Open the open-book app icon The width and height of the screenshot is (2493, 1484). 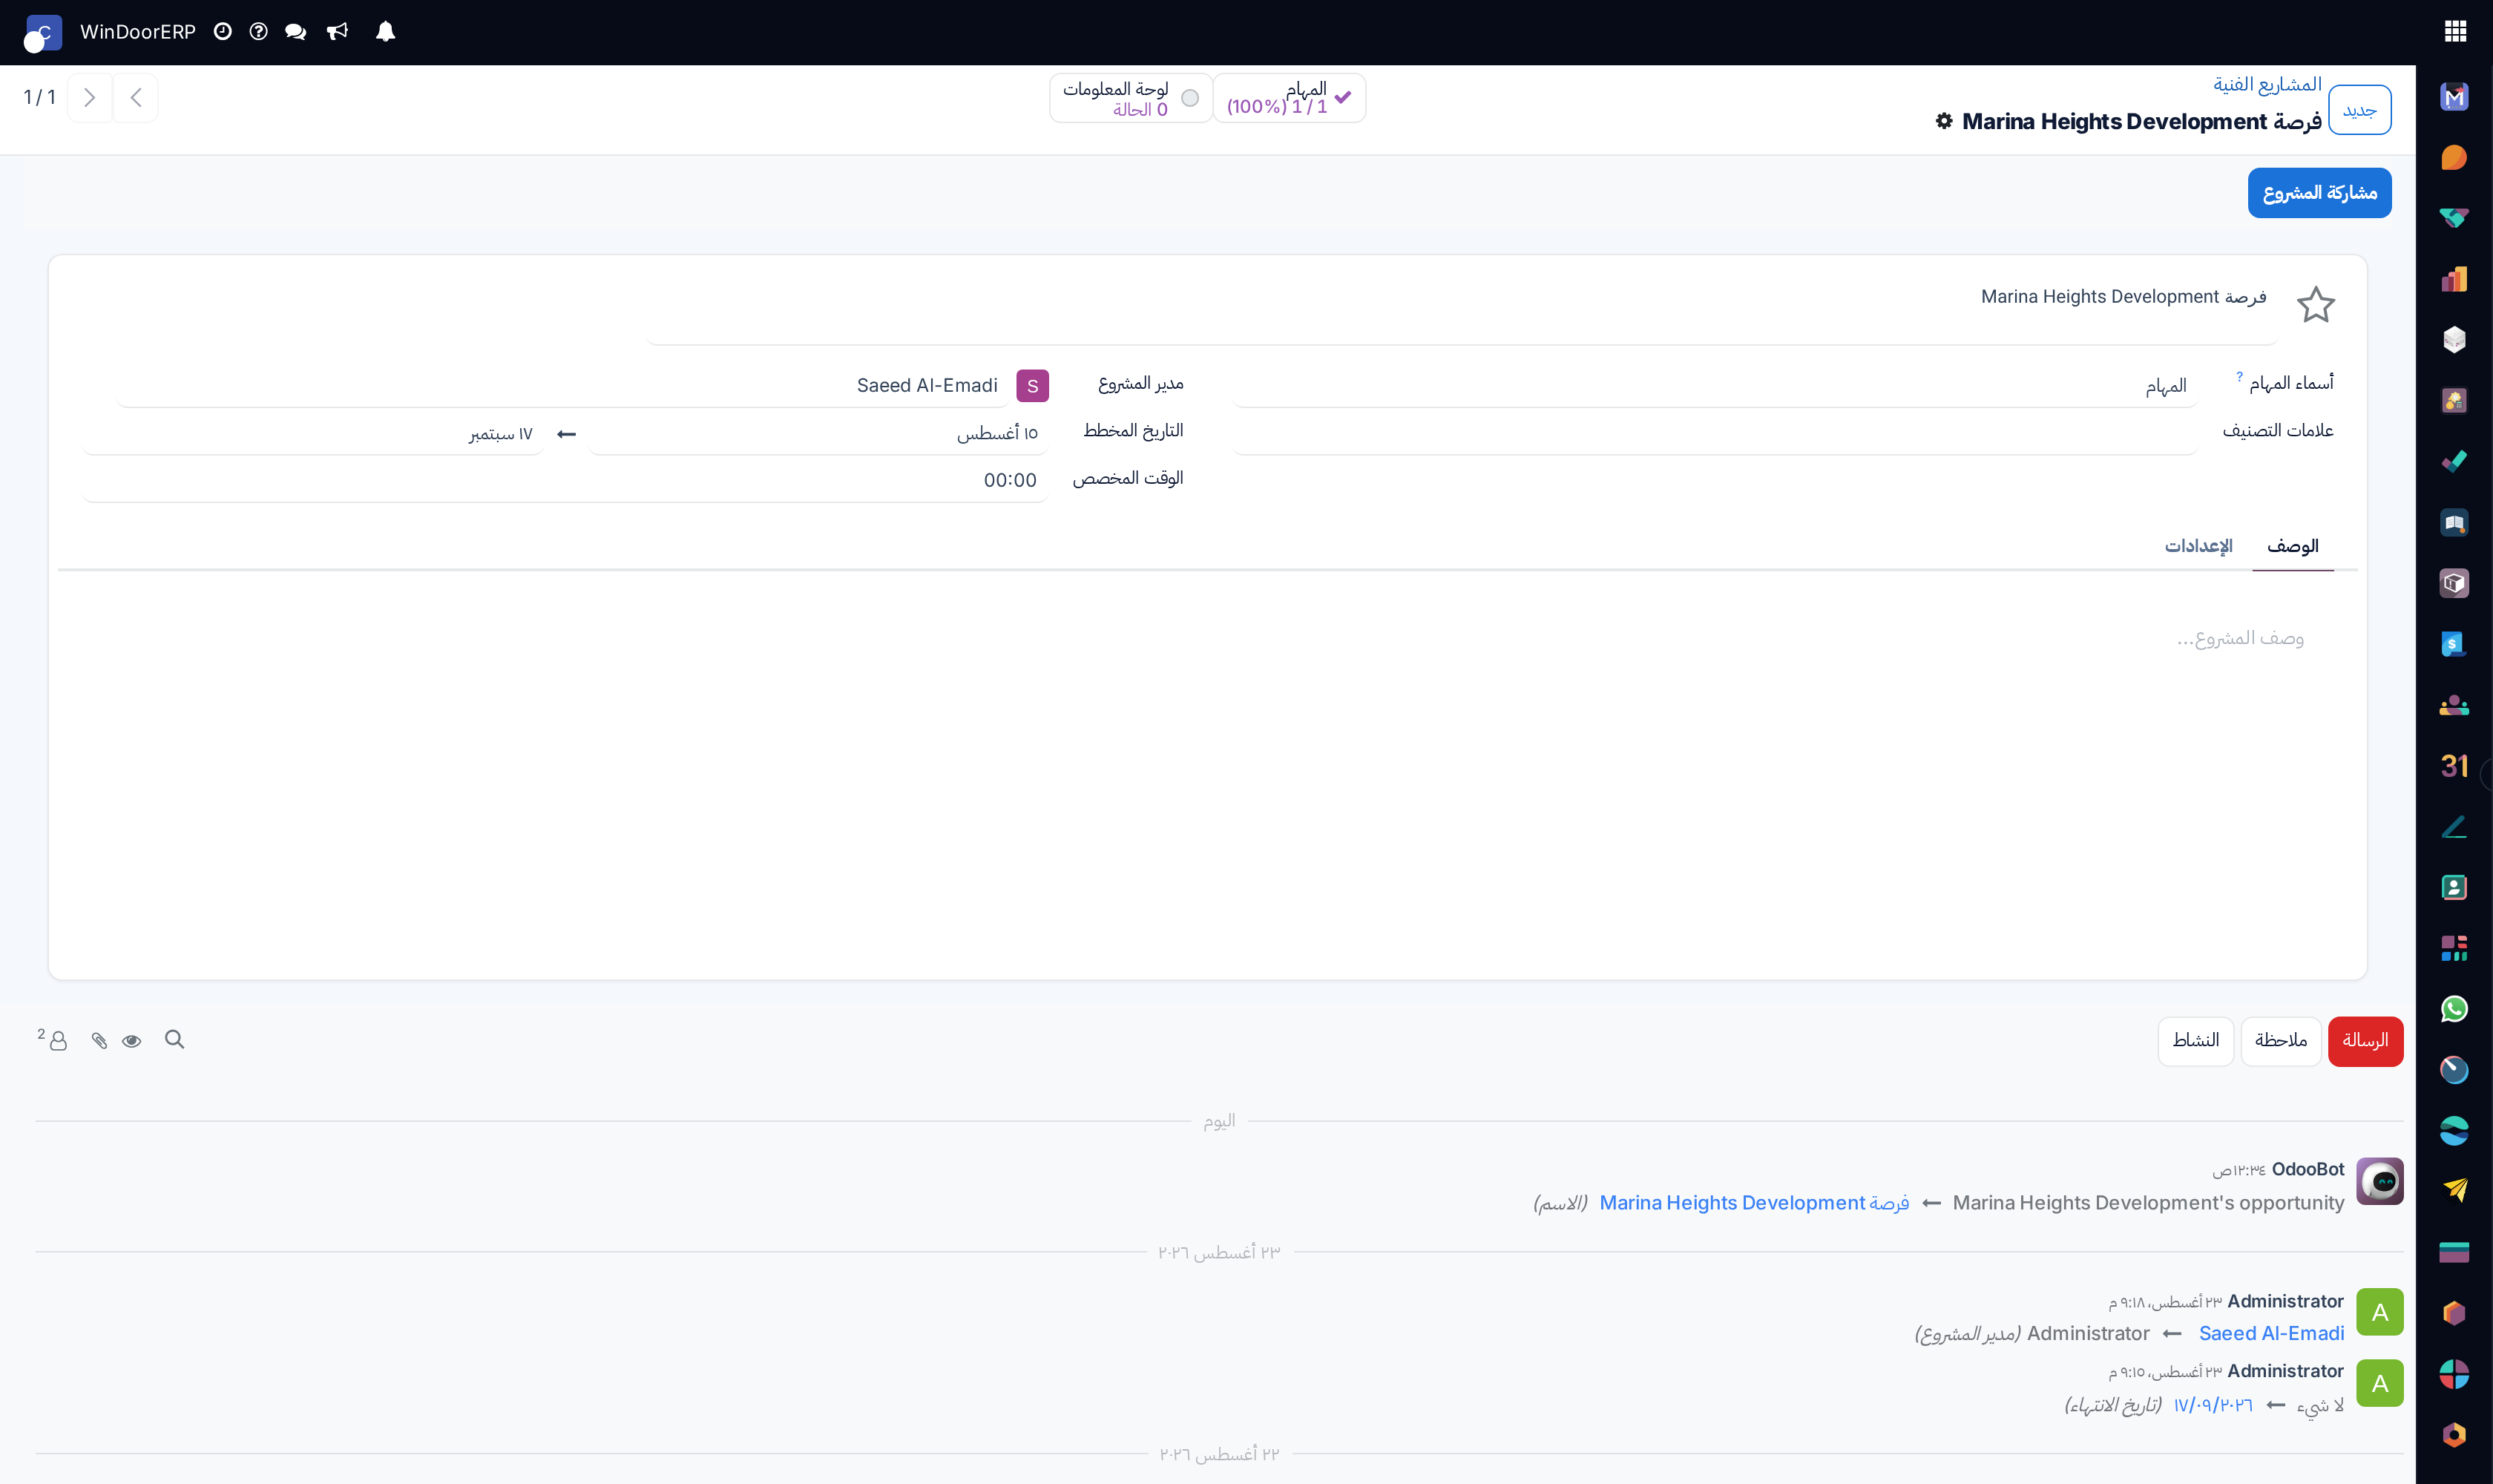(2454, 522)
